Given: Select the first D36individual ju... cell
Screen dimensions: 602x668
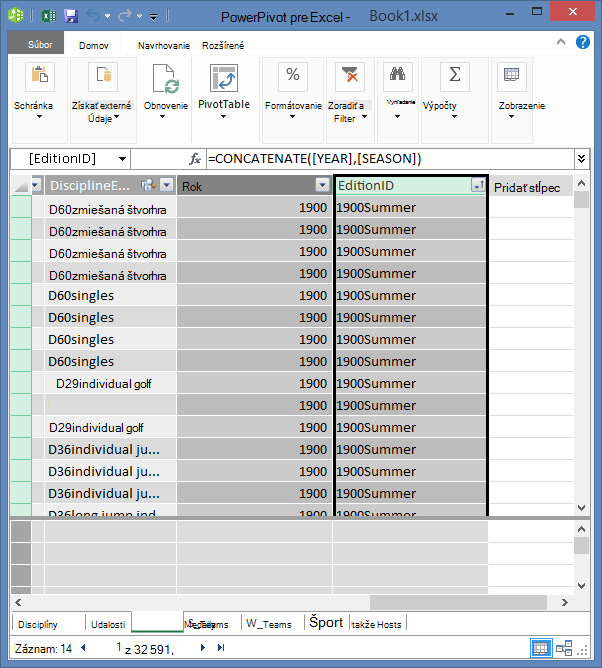Looking at the screenshot, I should 110,449.
